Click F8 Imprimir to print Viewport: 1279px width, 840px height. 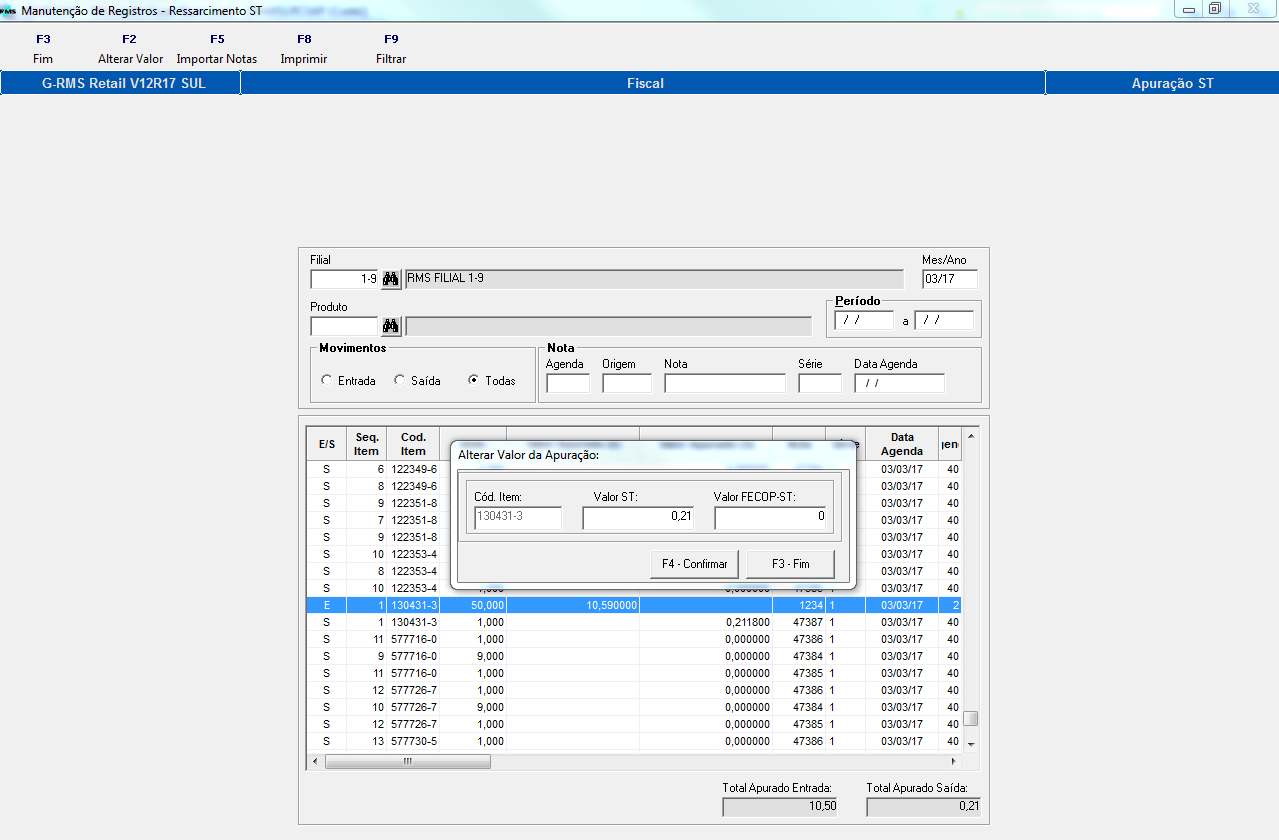pyautogui.click(x=304, y=49)
